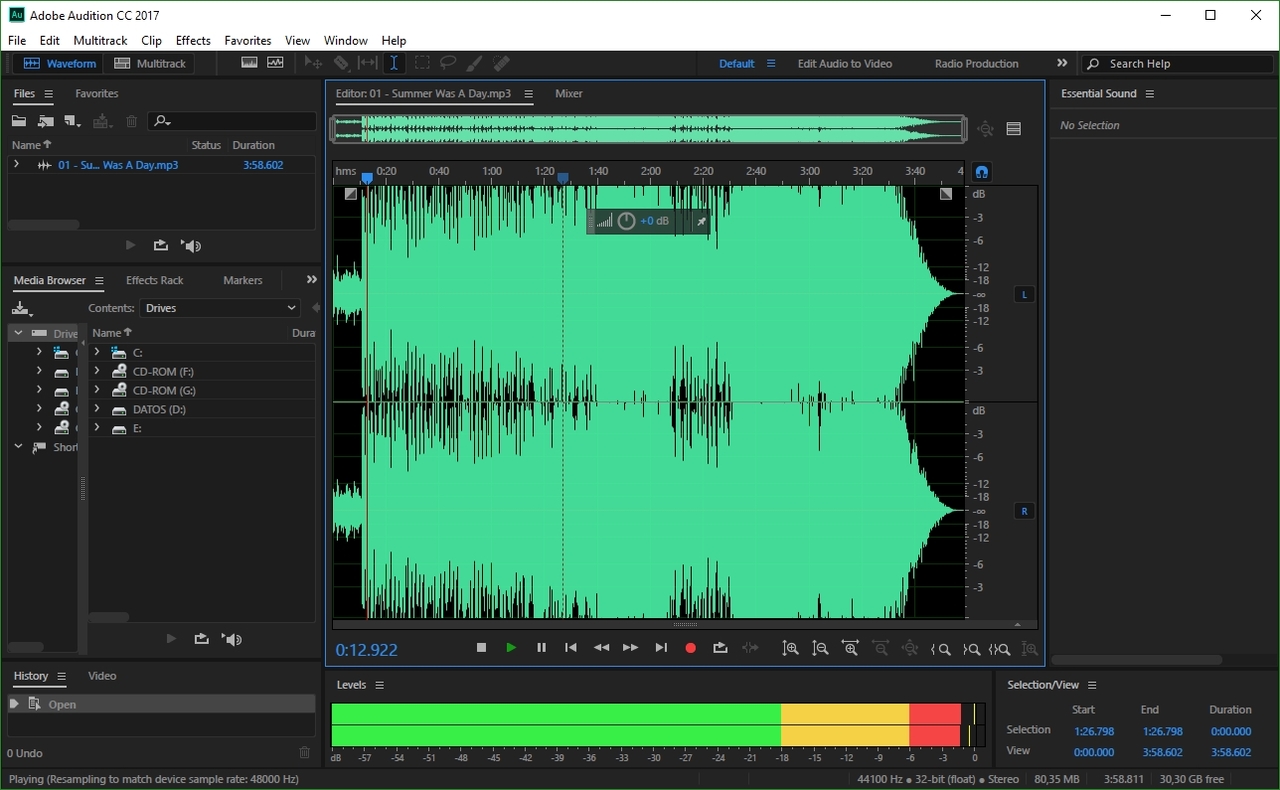1280x790 pixels.
Task: Click the Rewind button
Action: pyautogui.click(x=601, y=648)
